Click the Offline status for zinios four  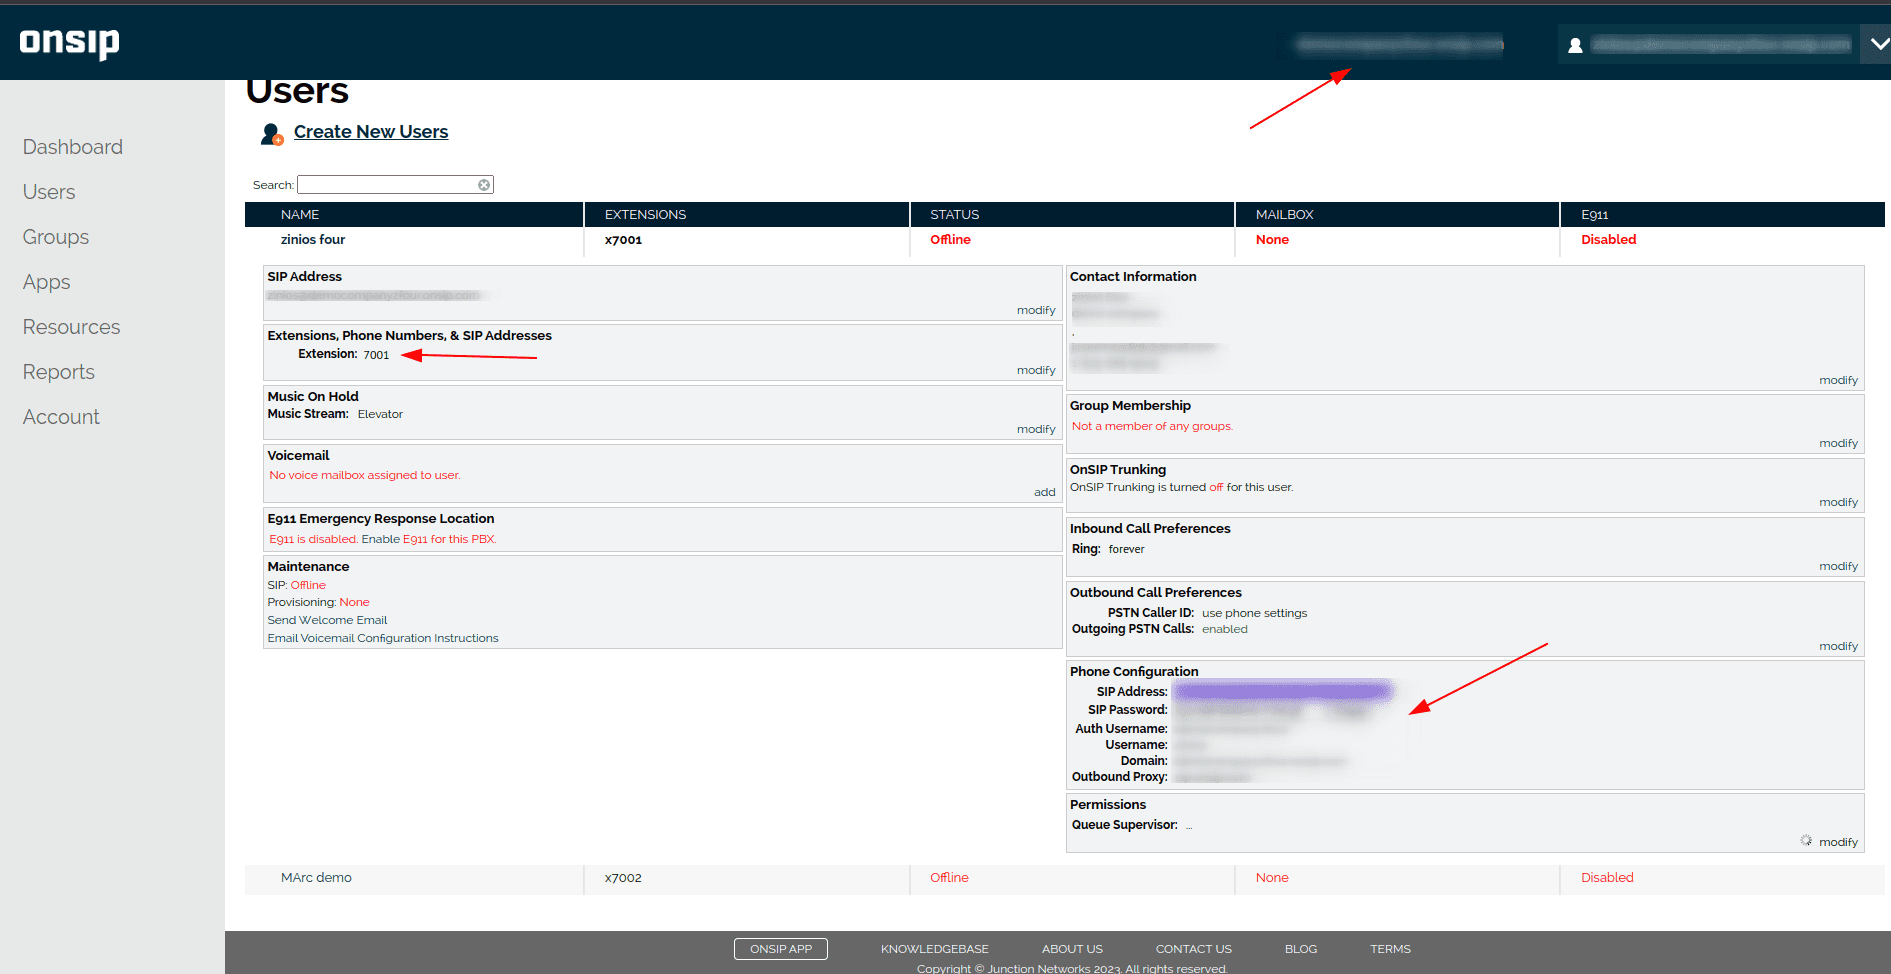[950, 240]
